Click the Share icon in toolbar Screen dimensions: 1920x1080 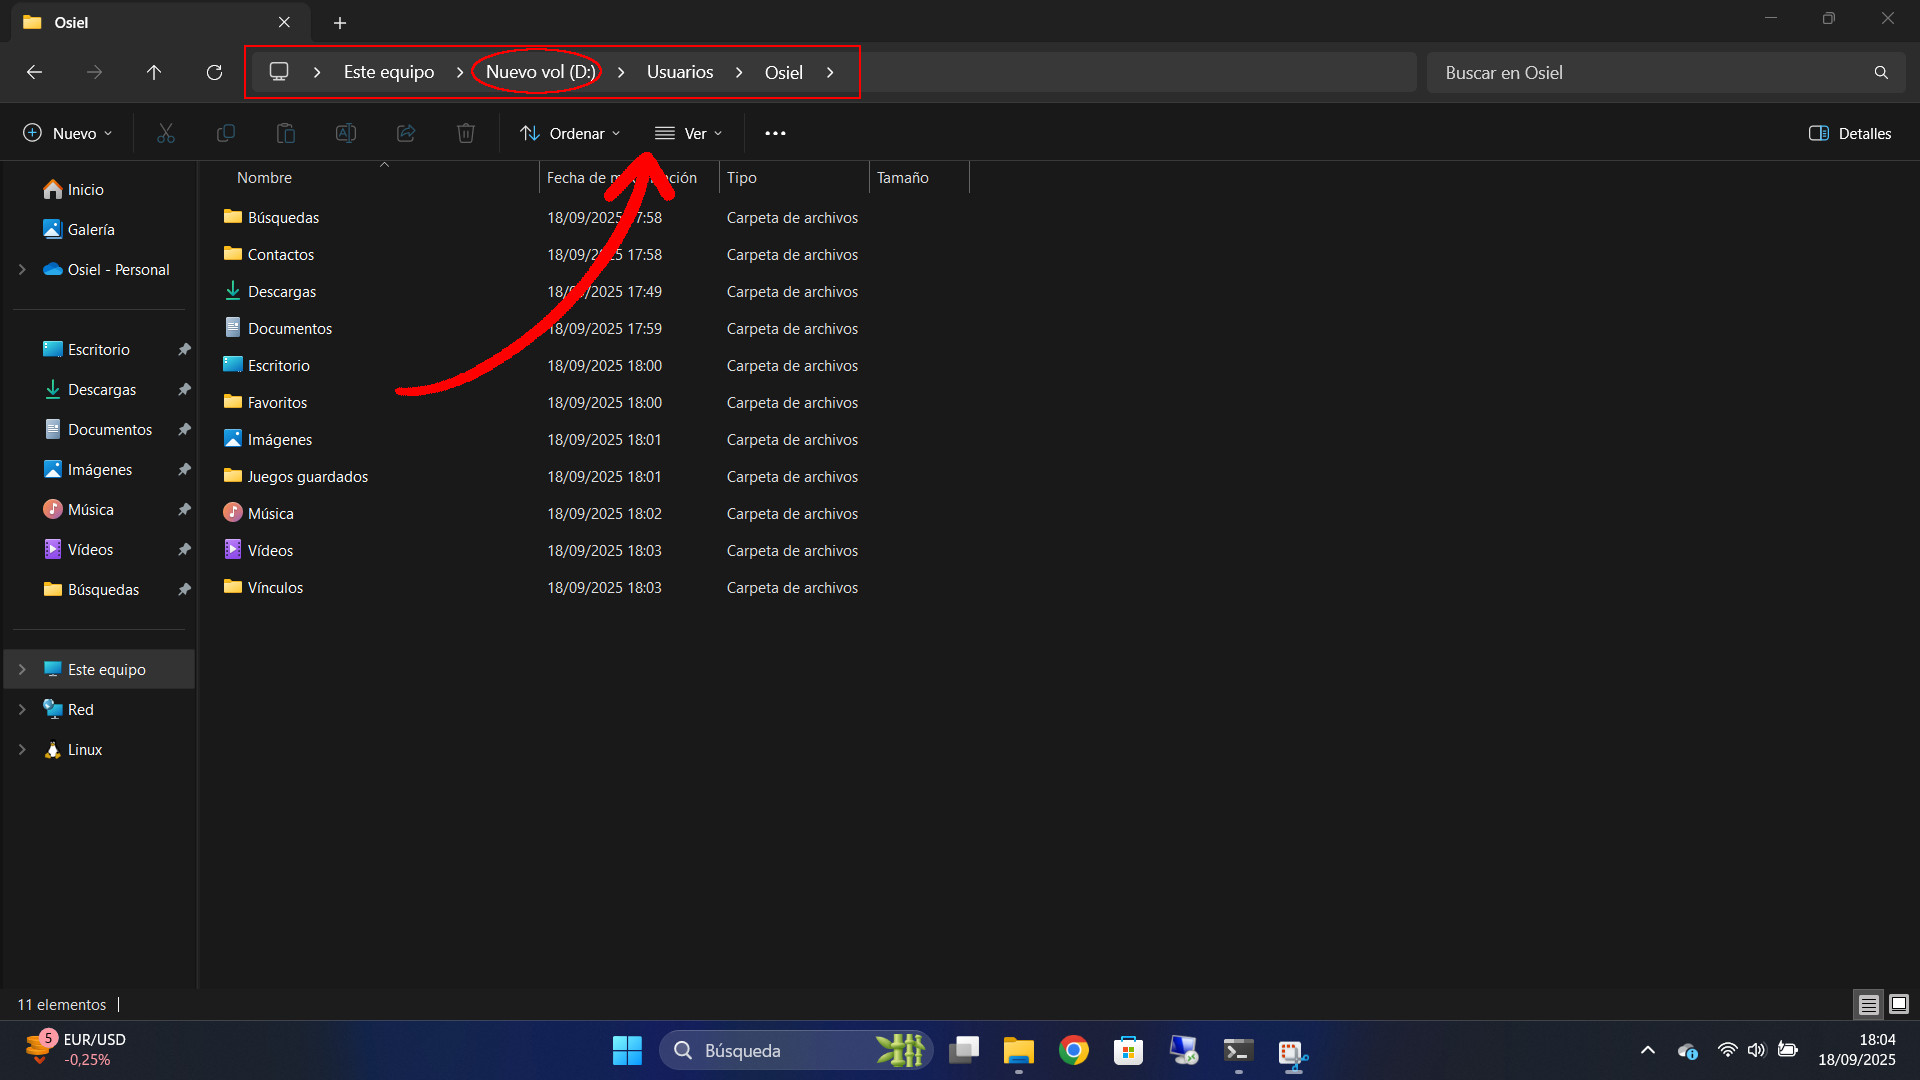pyautogui.click(x=406, y=133)
